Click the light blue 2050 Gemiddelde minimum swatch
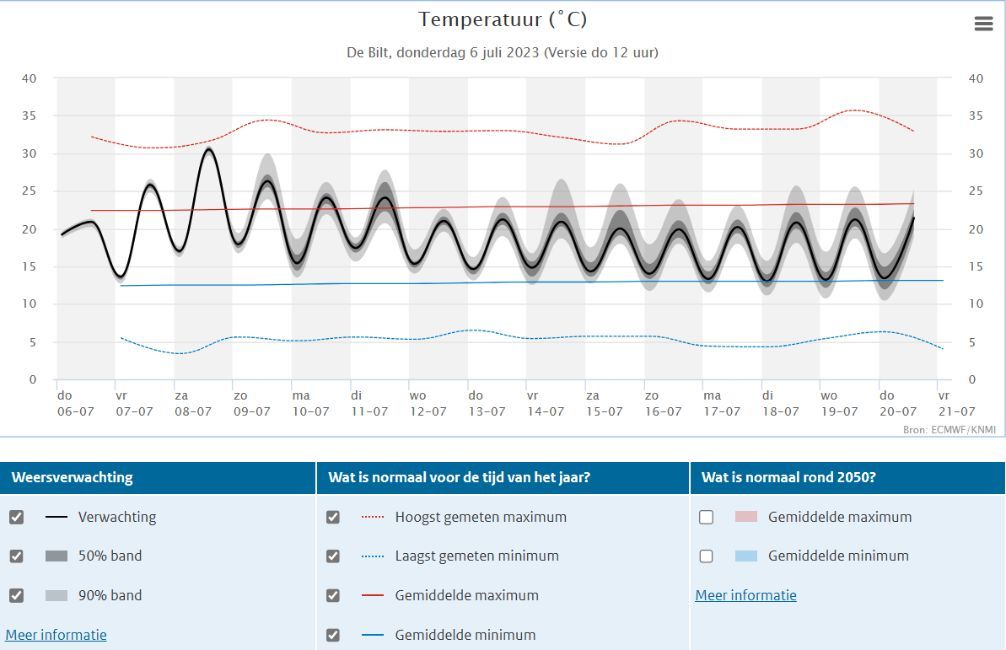The height and width of the screenshot is (650, 1006). pos(746,556)
